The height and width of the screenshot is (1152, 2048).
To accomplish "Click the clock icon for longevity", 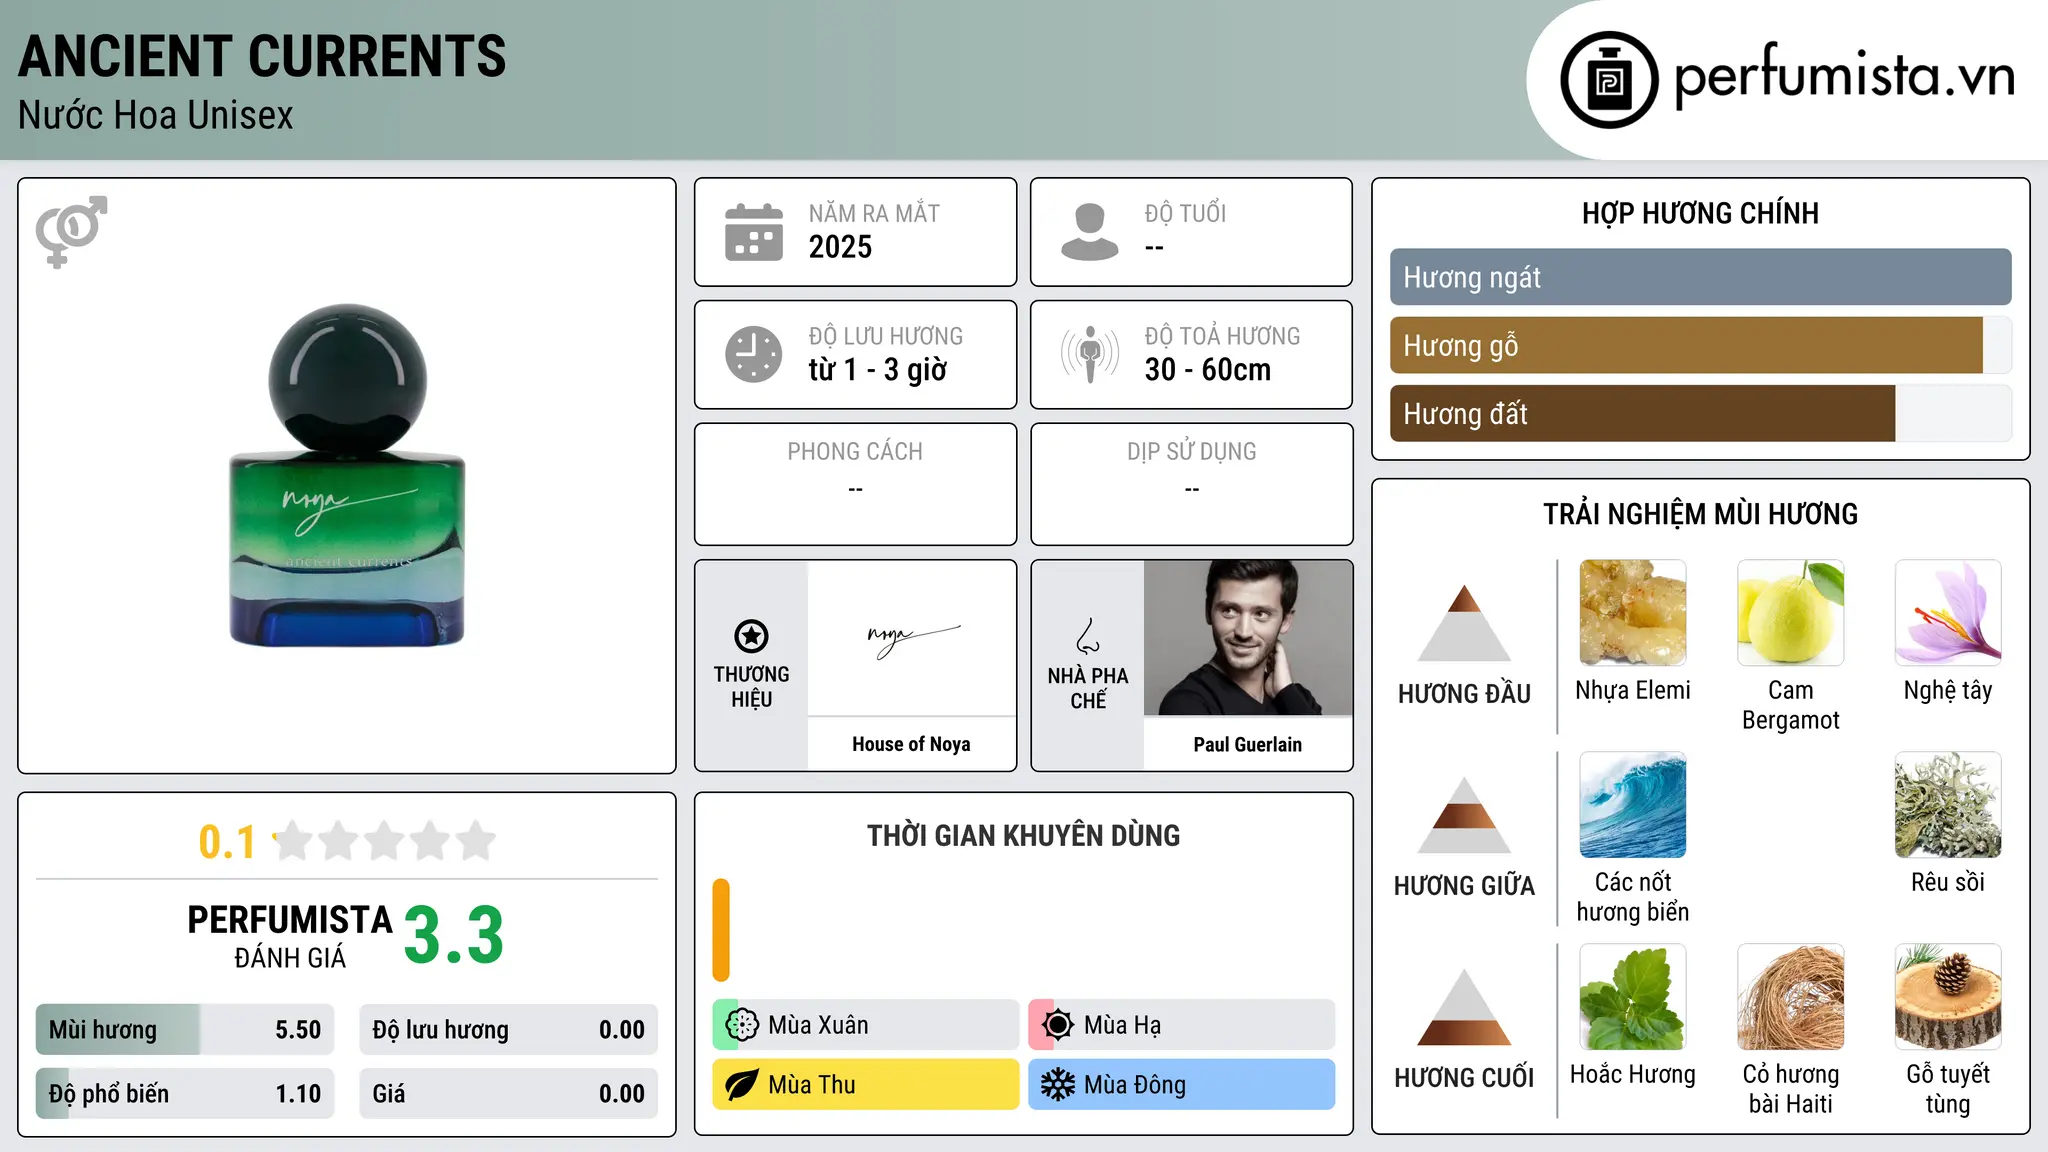I will (754, 354).
